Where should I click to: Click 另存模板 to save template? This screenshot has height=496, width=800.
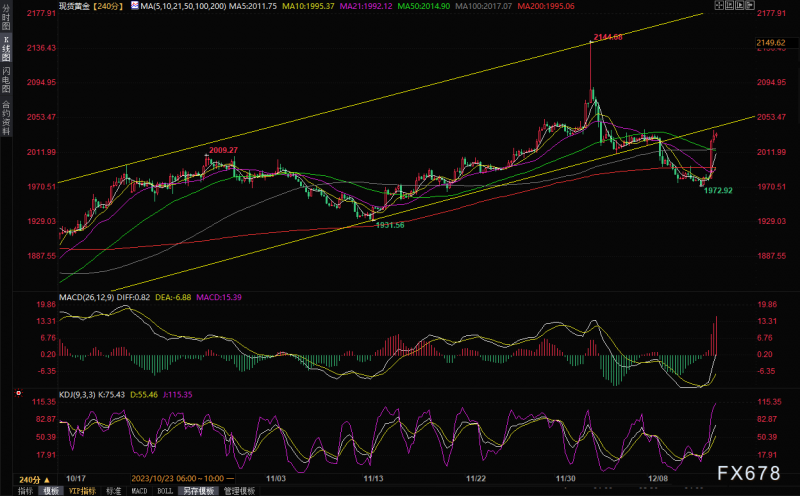pyautogui.click(x=199, y=491)
